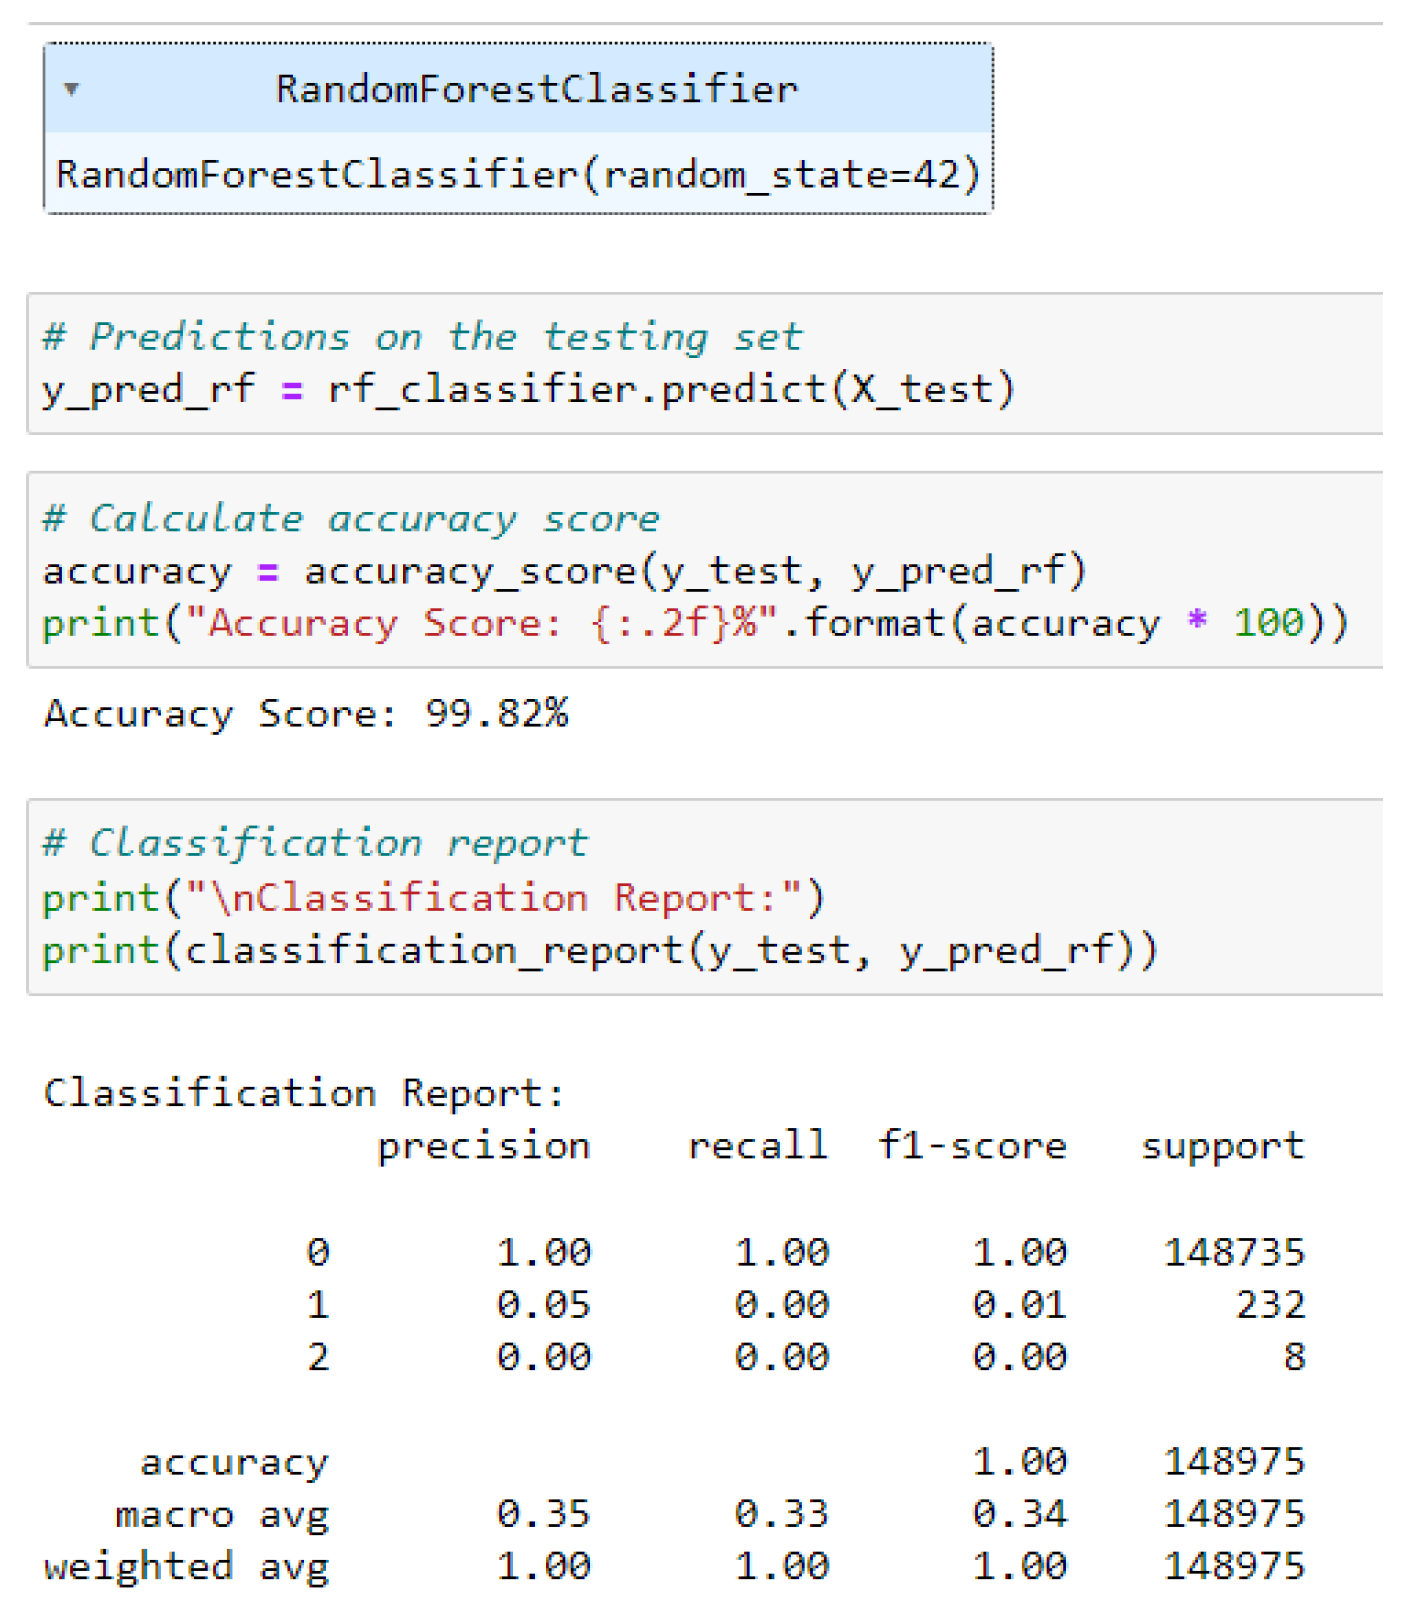Click the 'Classification report' comment line
The width and height of the screenshot is (1413, 1617).
pyautogui.click(x=315, y=843)
